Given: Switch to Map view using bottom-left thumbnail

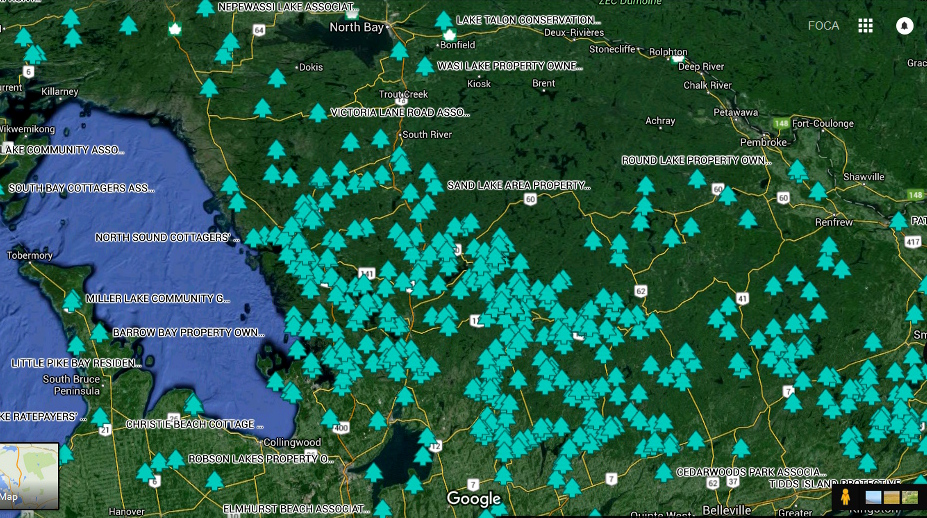Looking at the screenshot, I should [x=29, y=476].
